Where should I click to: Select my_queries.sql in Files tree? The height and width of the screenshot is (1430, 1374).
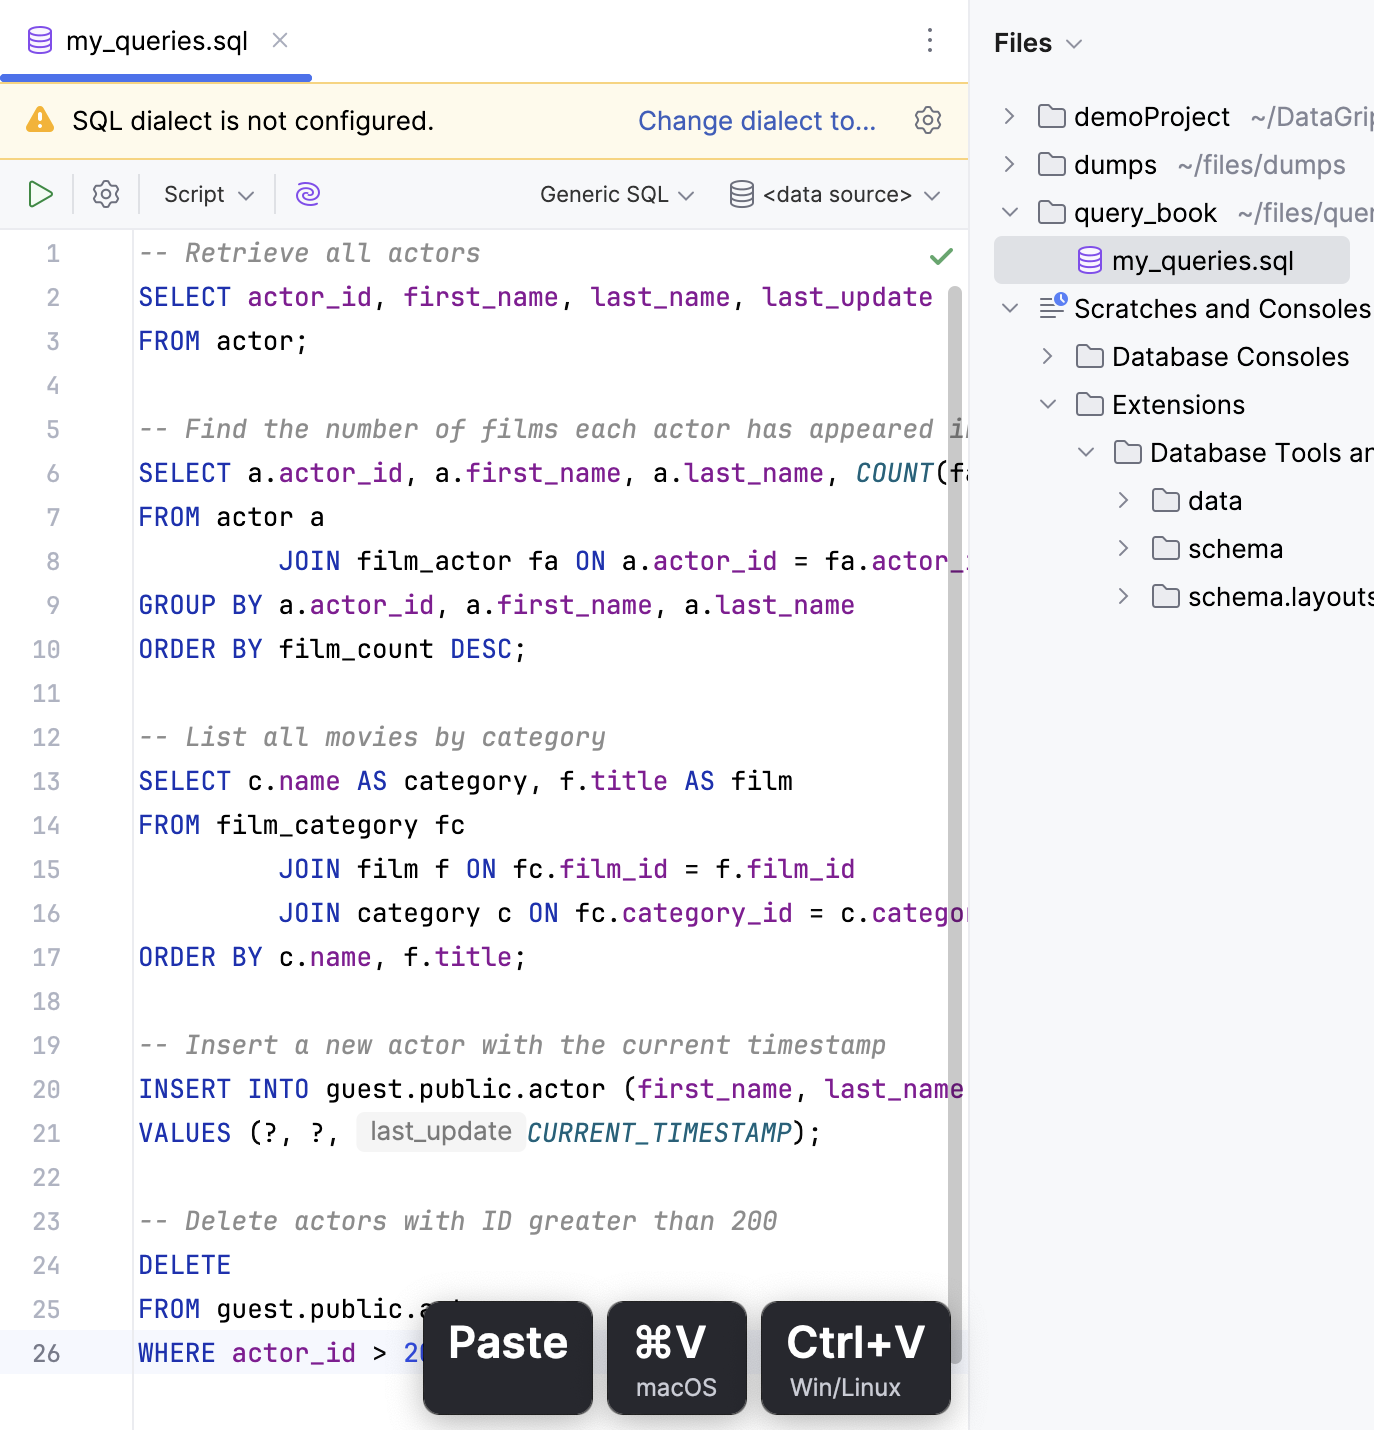tap(1172, 260)
